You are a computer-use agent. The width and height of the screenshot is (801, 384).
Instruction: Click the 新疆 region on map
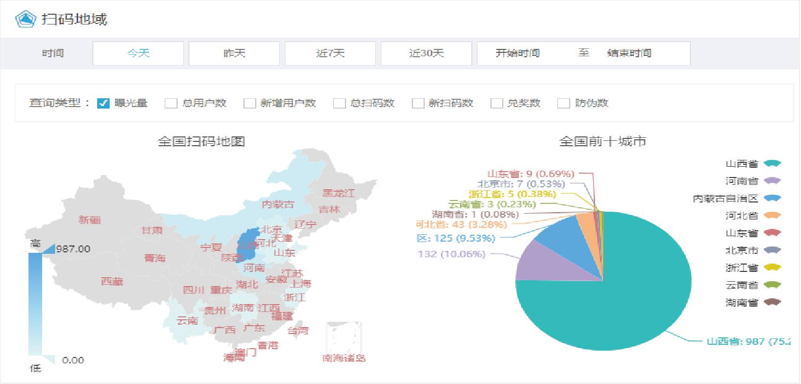click(90, 220)
